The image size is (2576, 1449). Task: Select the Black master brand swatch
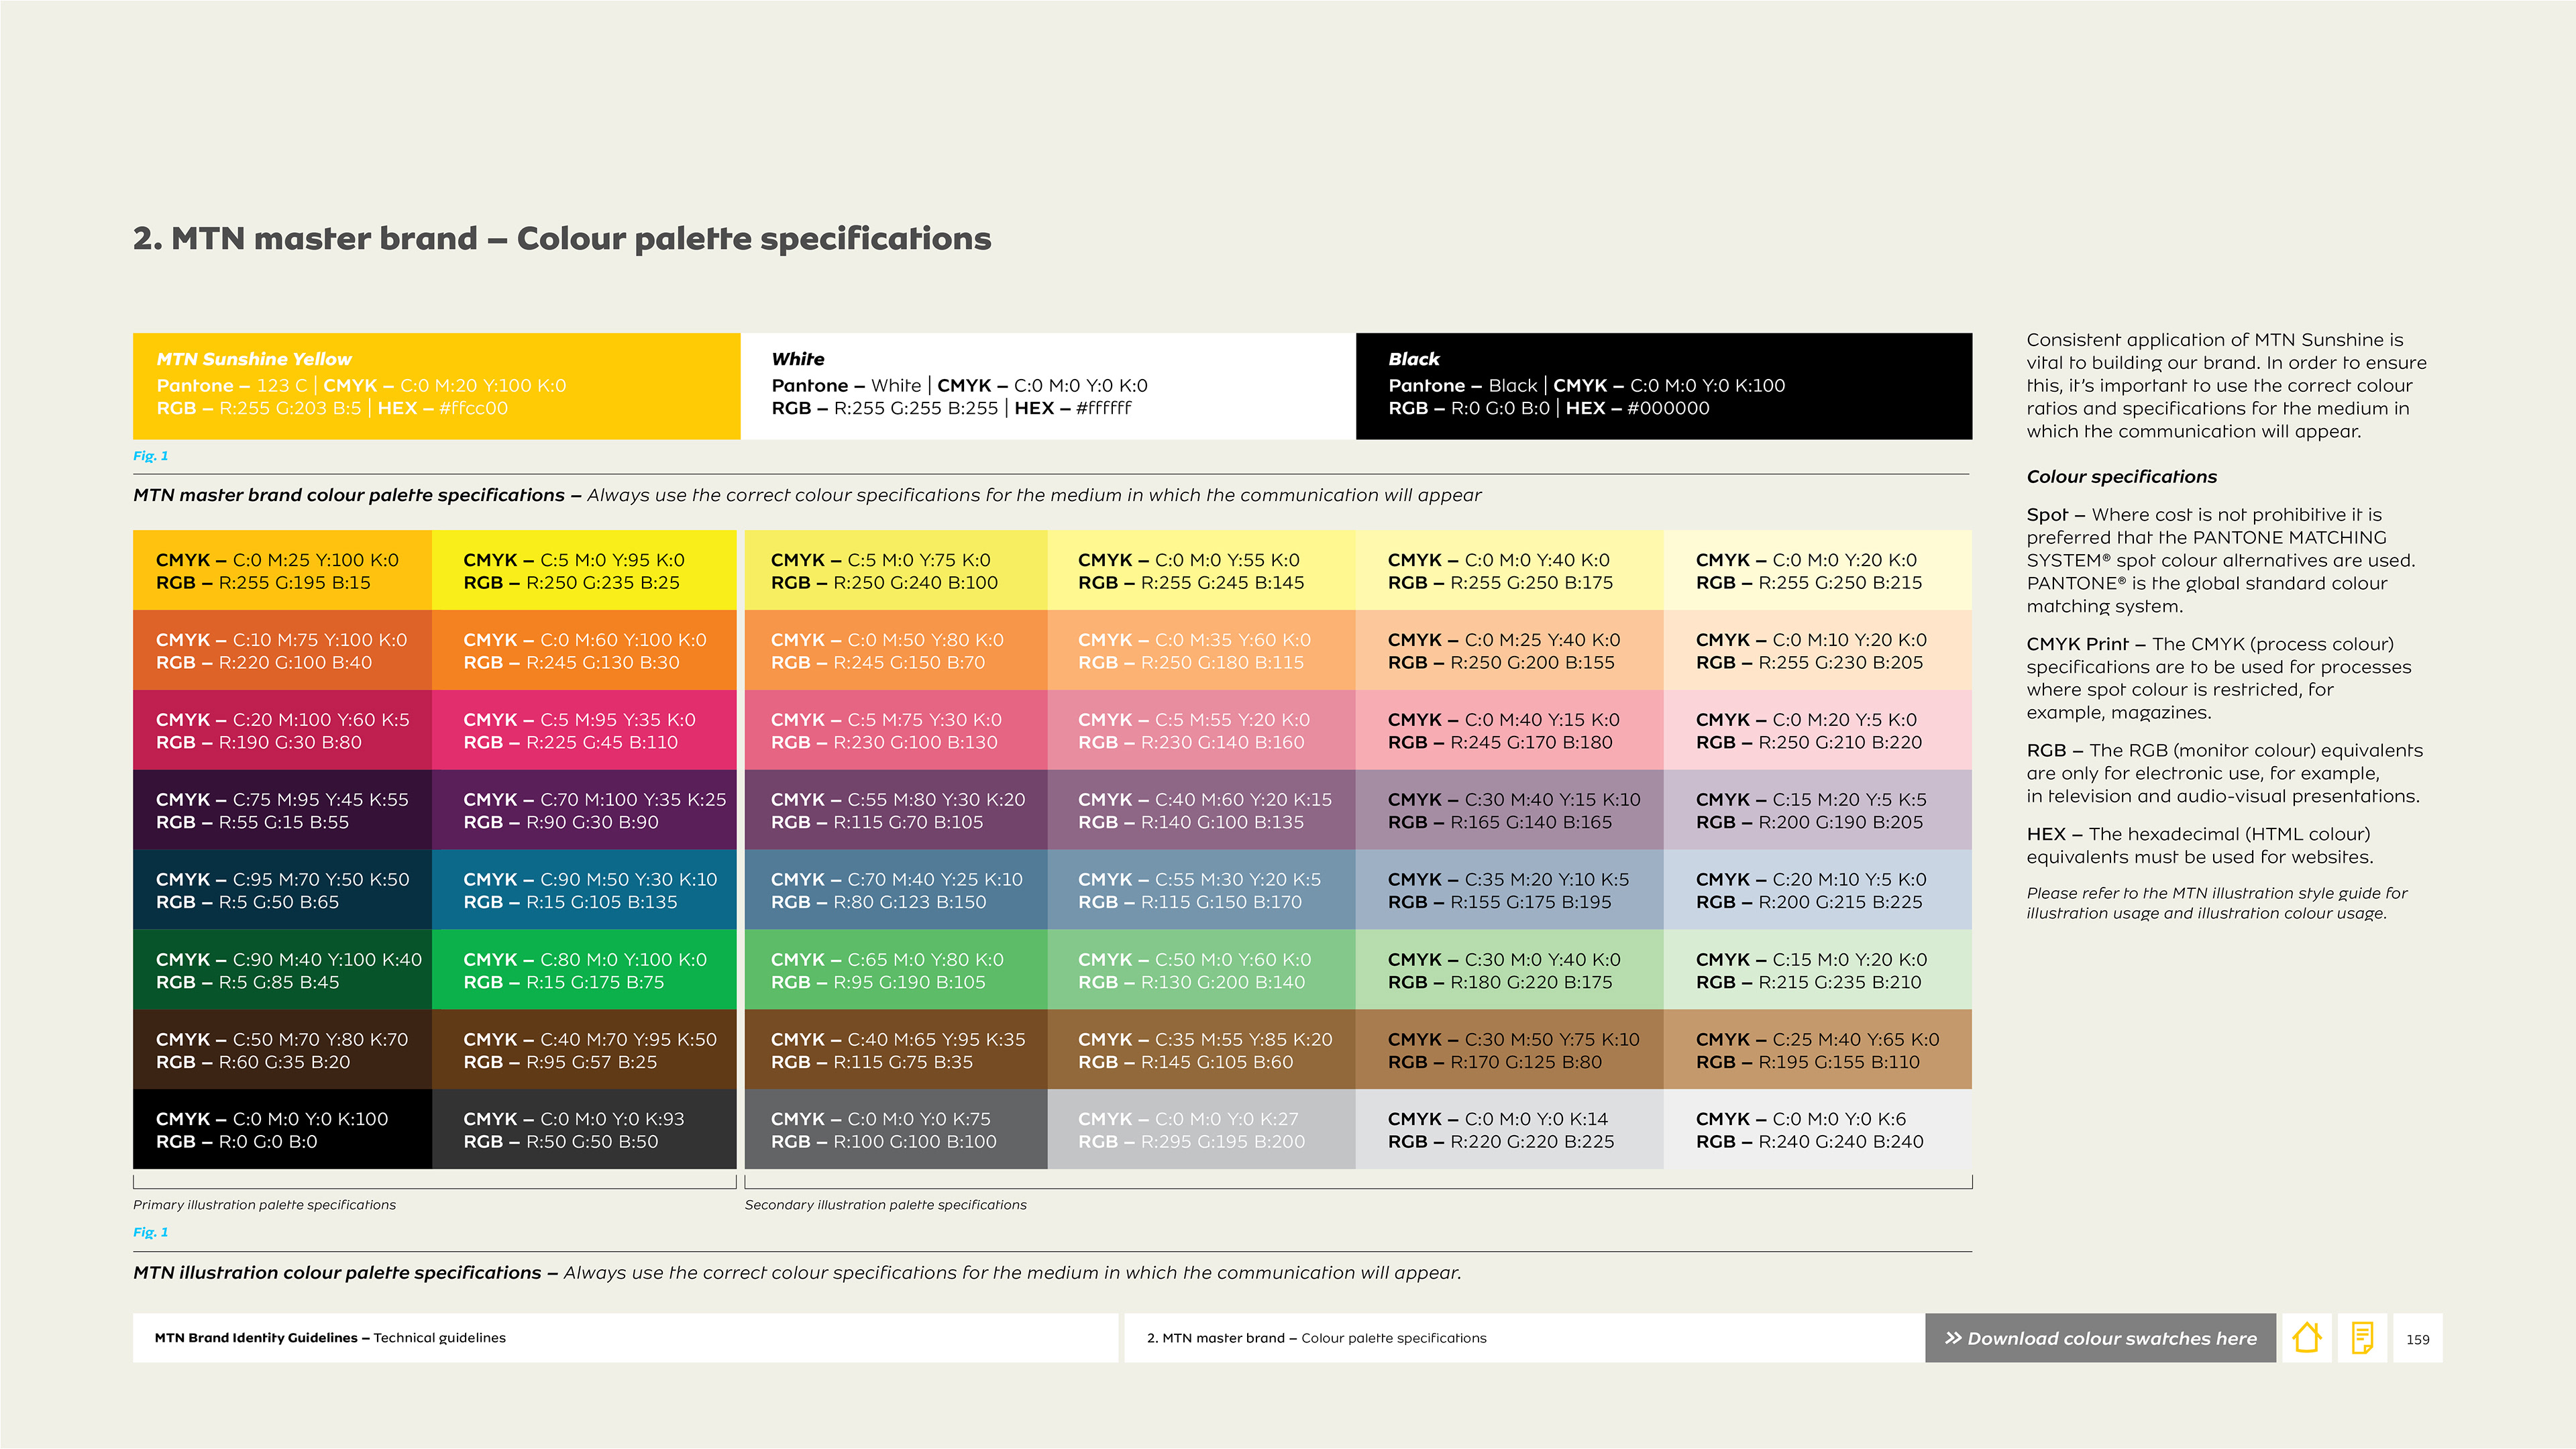(1664, 386)
